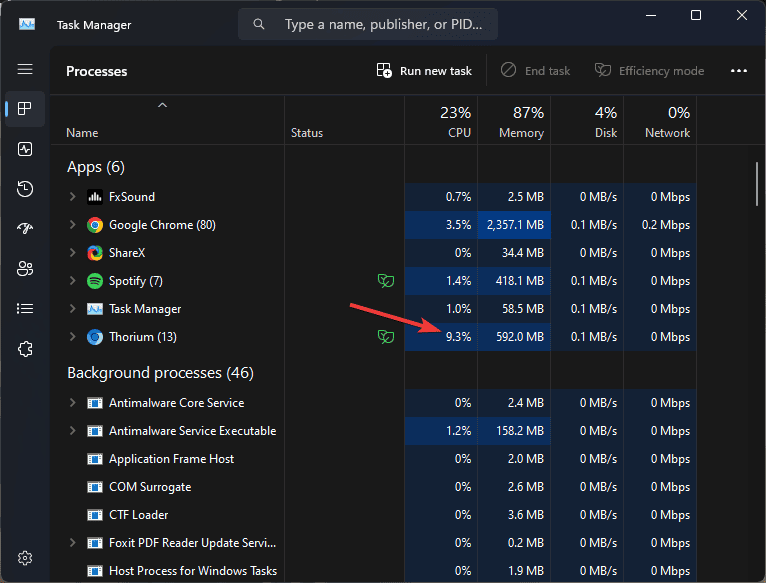Expand the Thorium (13) group
Screen dimensions: 766x583
(72, 337)
